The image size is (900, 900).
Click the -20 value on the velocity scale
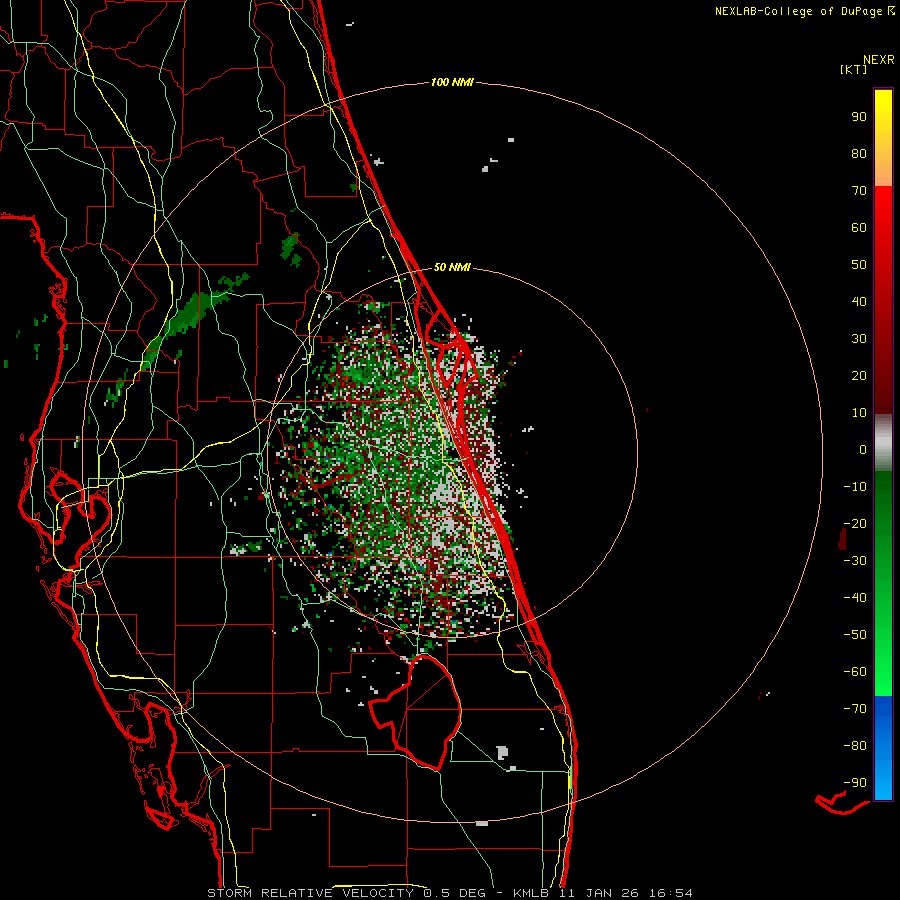click(x=855, y=524)
